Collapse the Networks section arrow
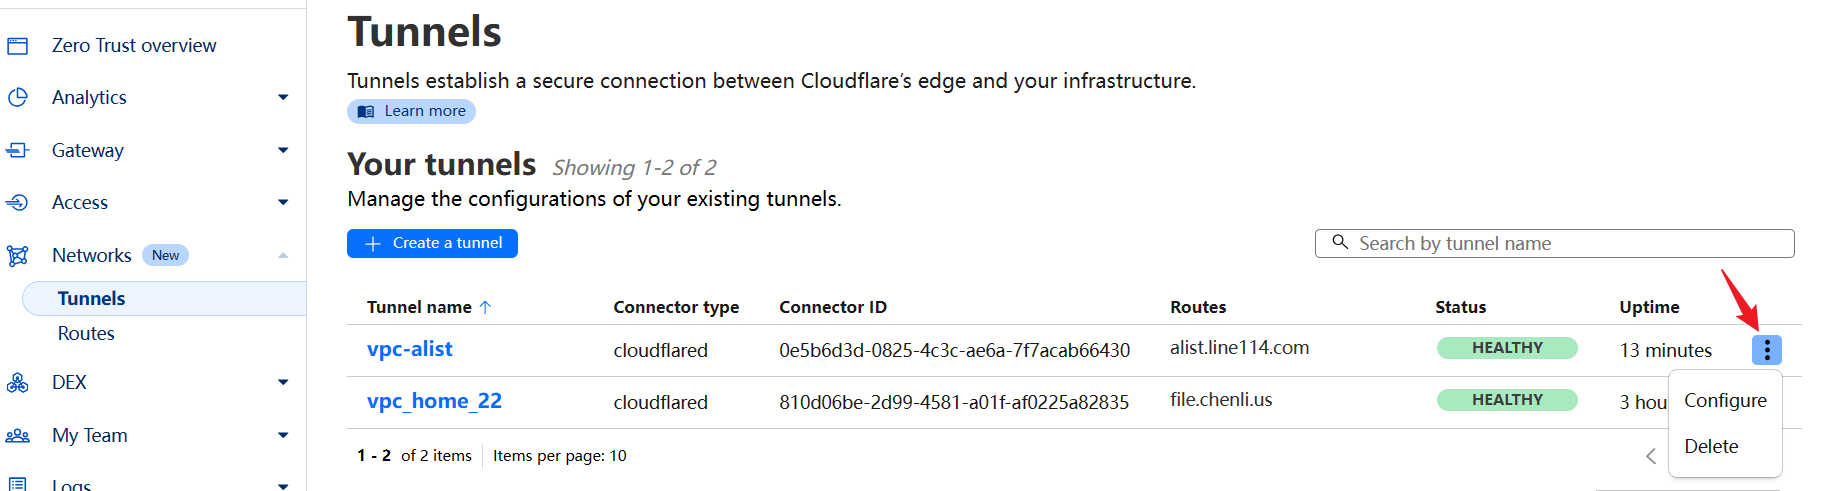The width and height of the screenshot is (1828, 491). (x=283, y=255)
